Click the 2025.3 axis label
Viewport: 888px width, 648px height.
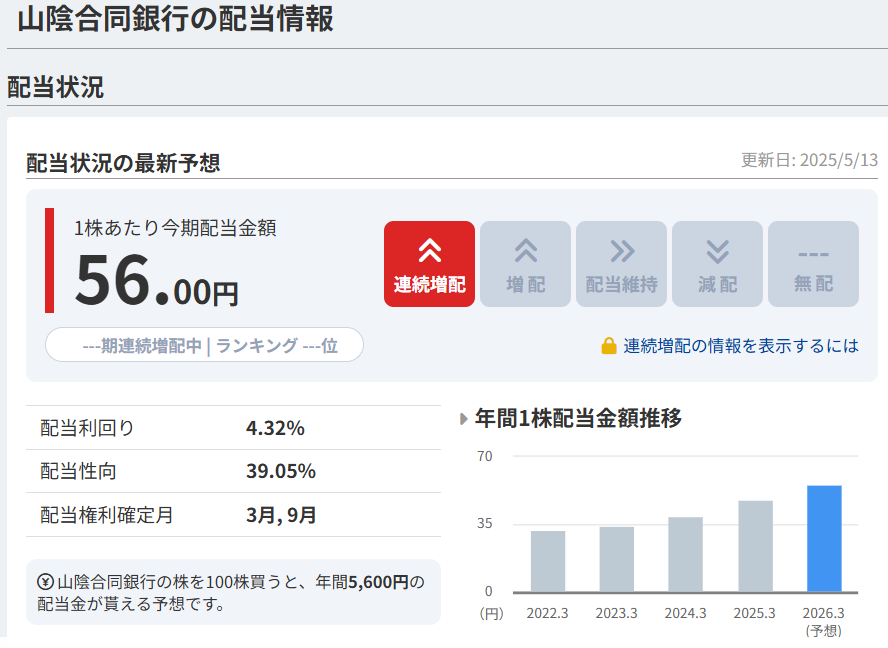[754, 613]
